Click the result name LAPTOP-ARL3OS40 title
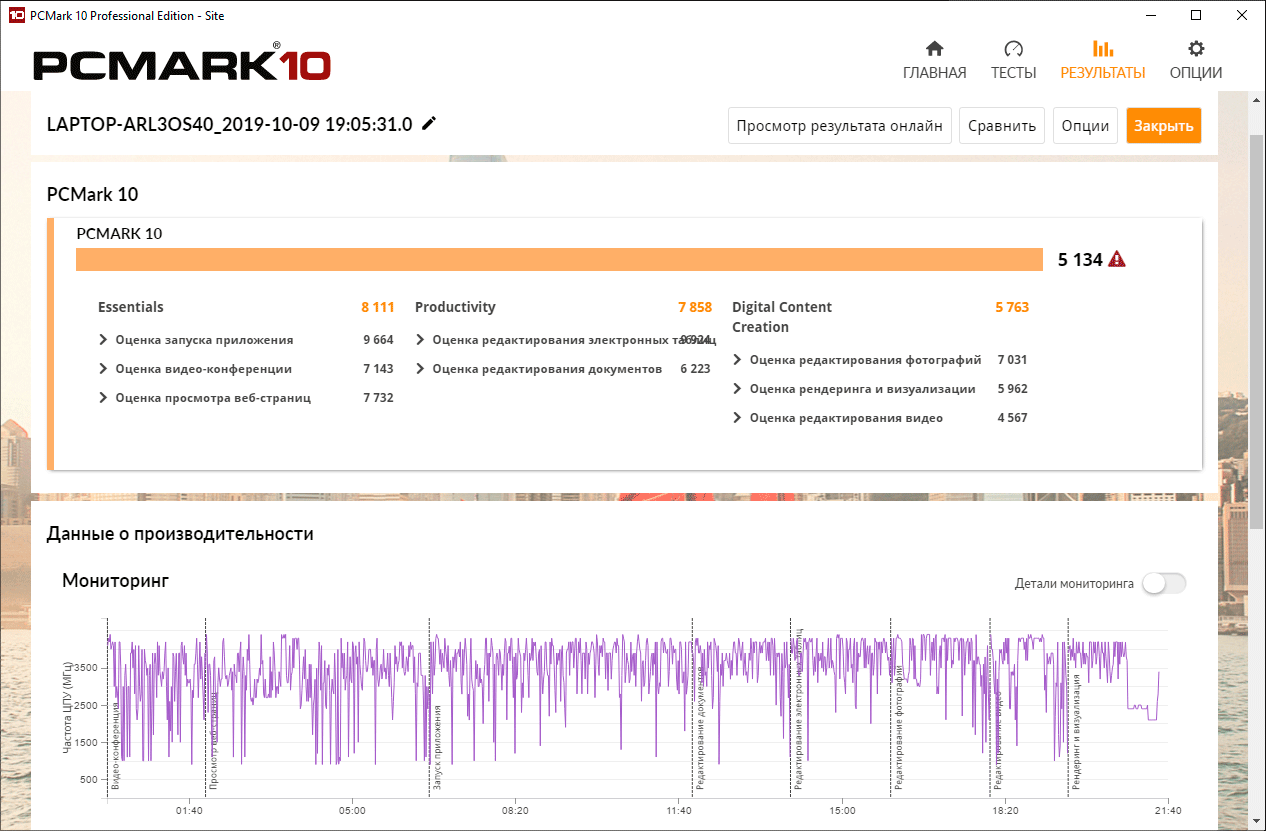Image resolution: width=1266 pixels, height=831 pixels. tap(229, 124)
